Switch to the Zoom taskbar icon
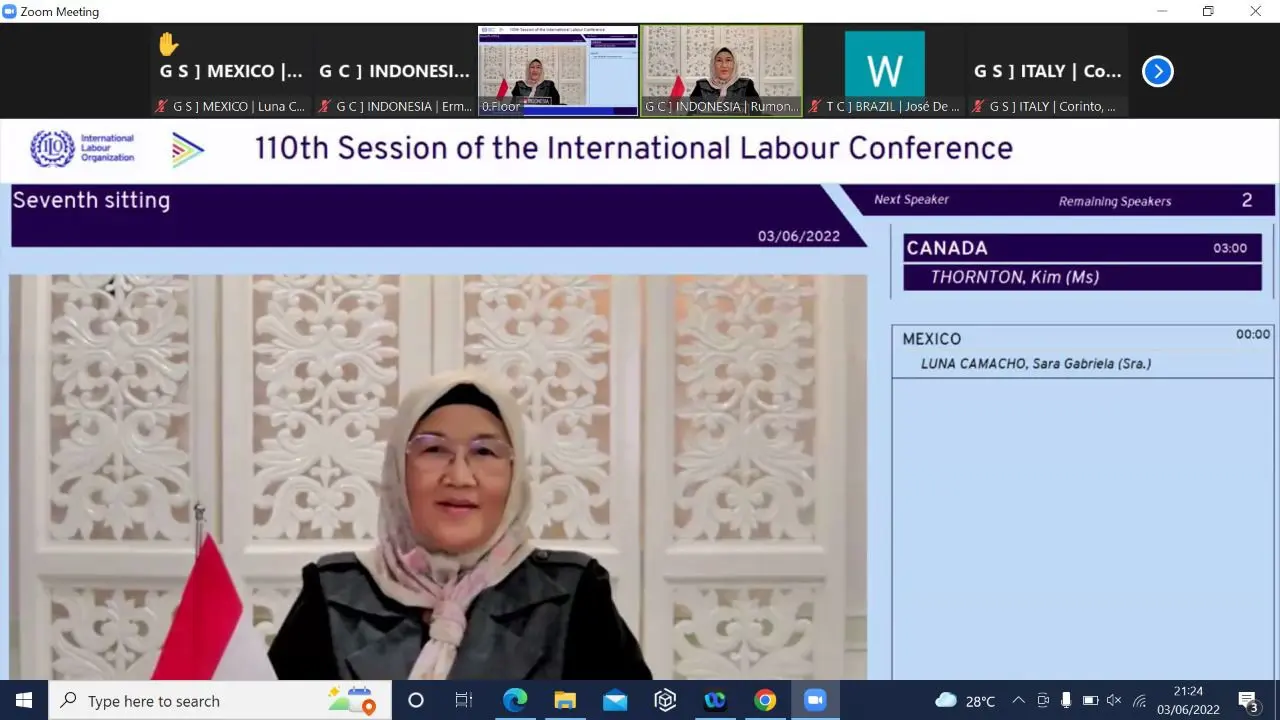 [815, 701]
